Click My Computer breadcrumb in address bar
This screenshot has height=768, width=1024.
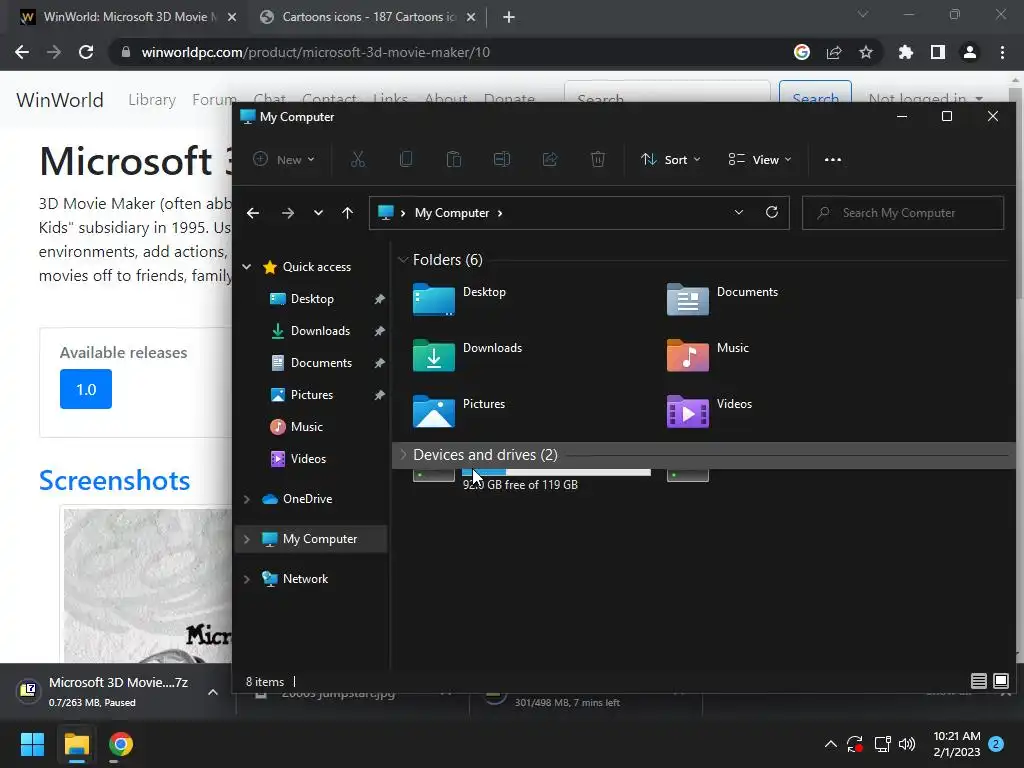point(452,213)
